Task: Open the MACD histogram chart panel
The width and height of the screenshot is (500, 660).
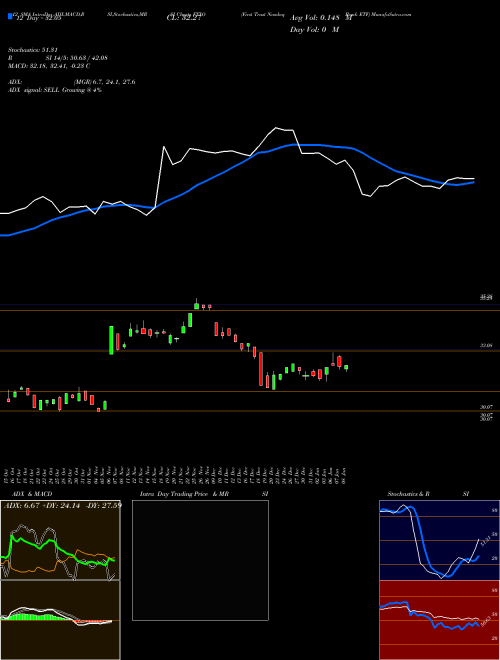Action: 60,620
